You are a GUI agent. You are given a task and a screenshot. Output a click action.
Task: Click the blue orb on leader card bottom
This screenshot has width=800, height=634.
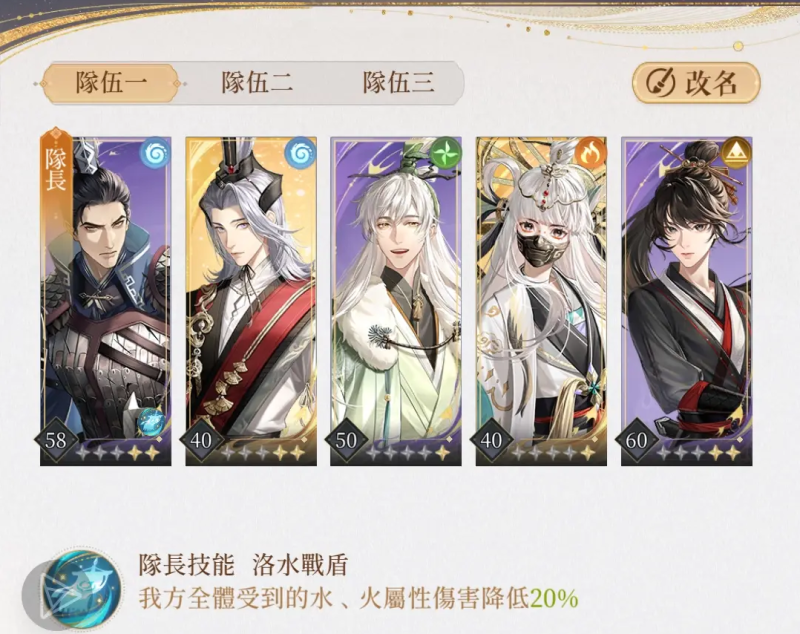tap(151, 422)
